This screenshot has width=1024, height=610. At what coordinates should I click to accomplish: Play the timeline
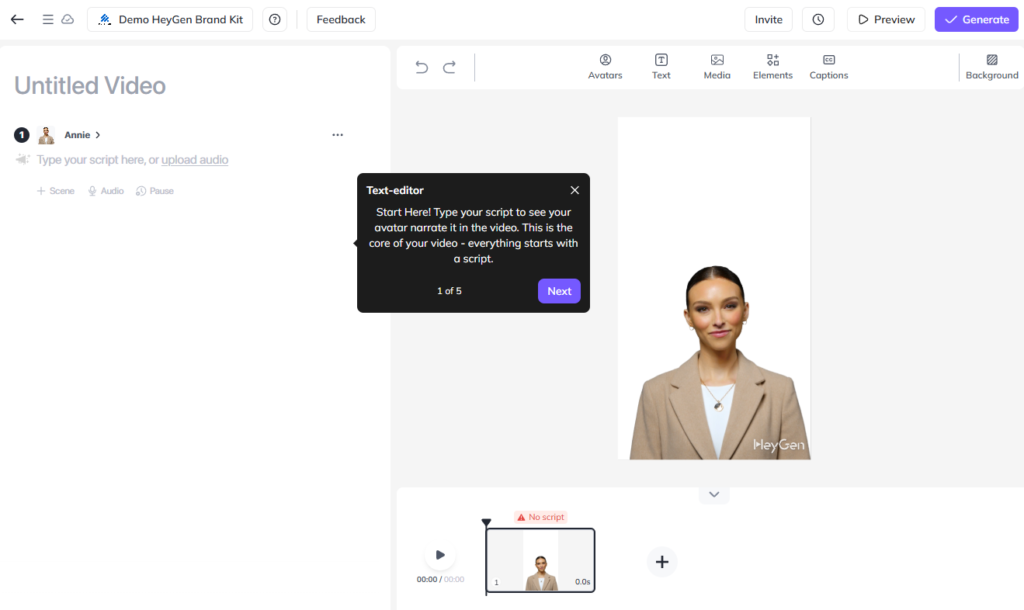click(440, 555)
